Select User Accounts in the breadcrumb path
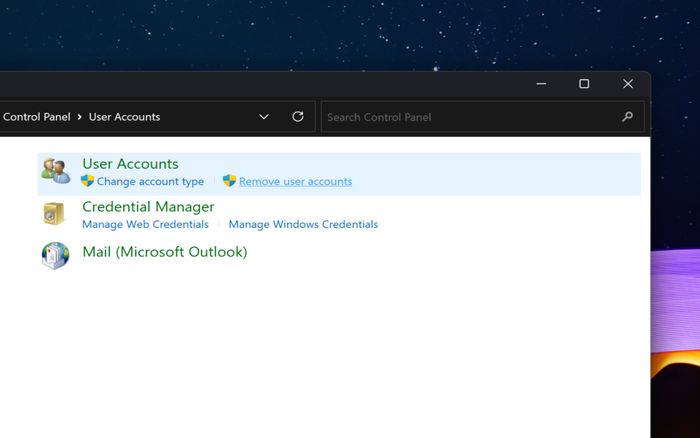The width and height of the screenshot is (700, 438). [x=124, y=117]
